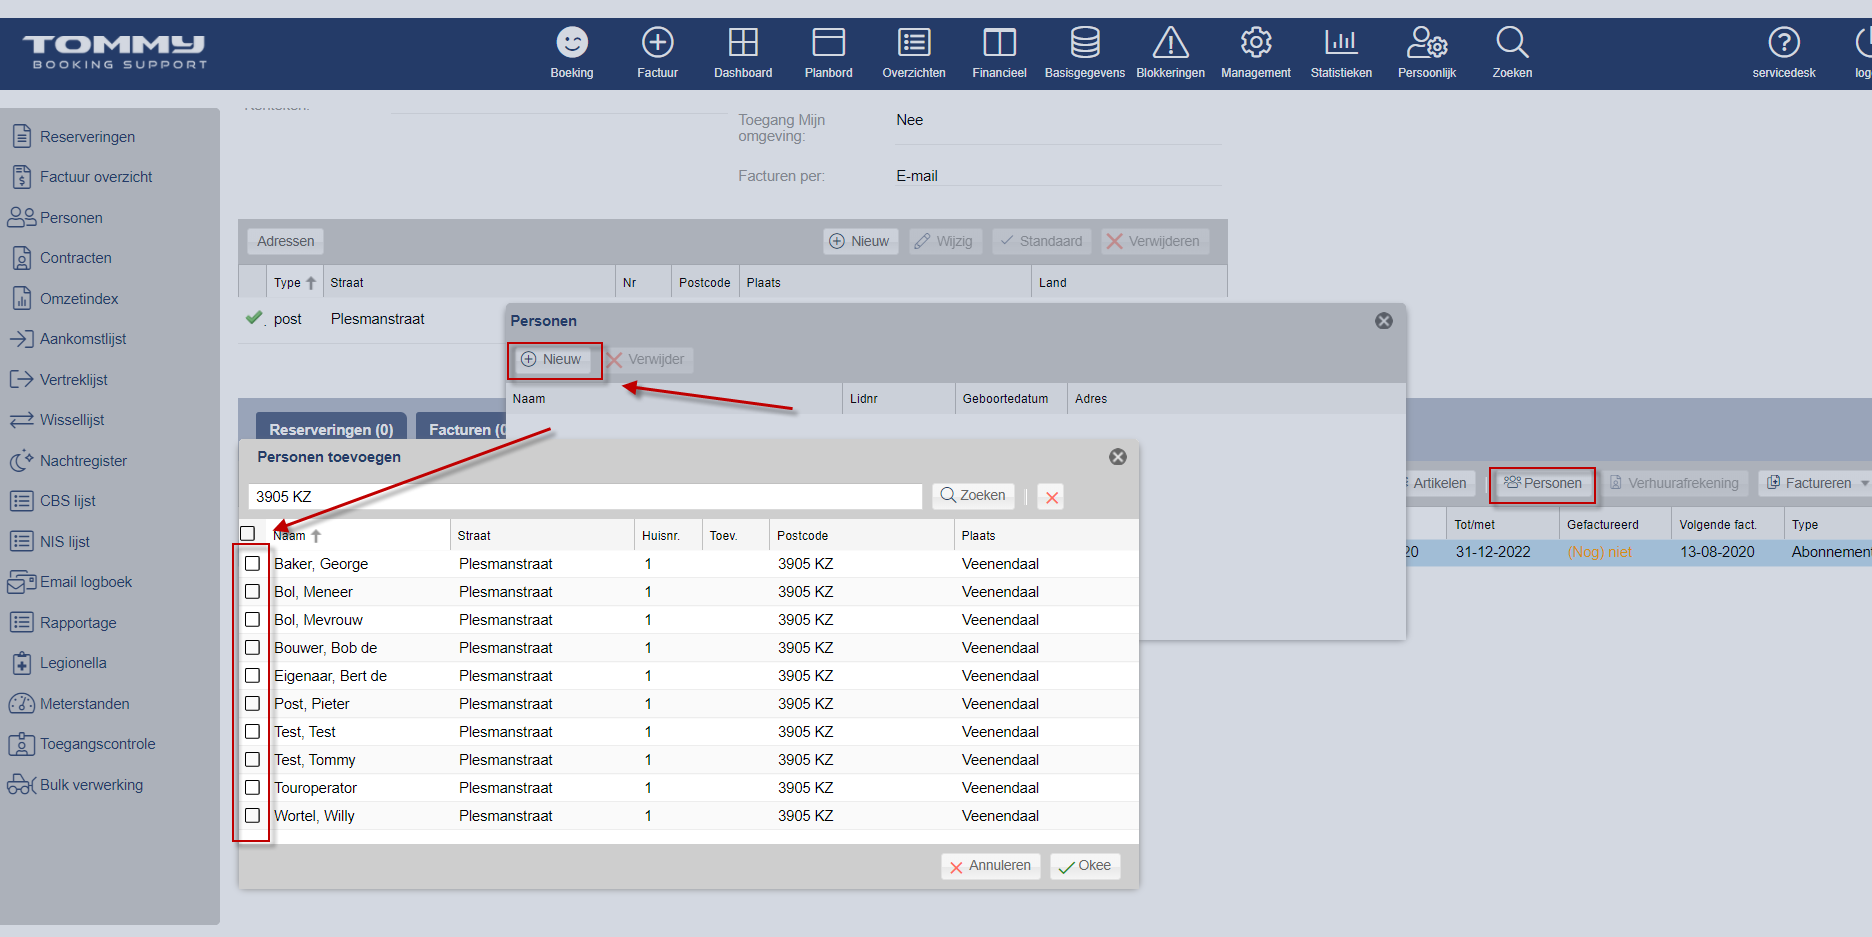
Task: Click the Zoeken search button
Action: (973, 496)
